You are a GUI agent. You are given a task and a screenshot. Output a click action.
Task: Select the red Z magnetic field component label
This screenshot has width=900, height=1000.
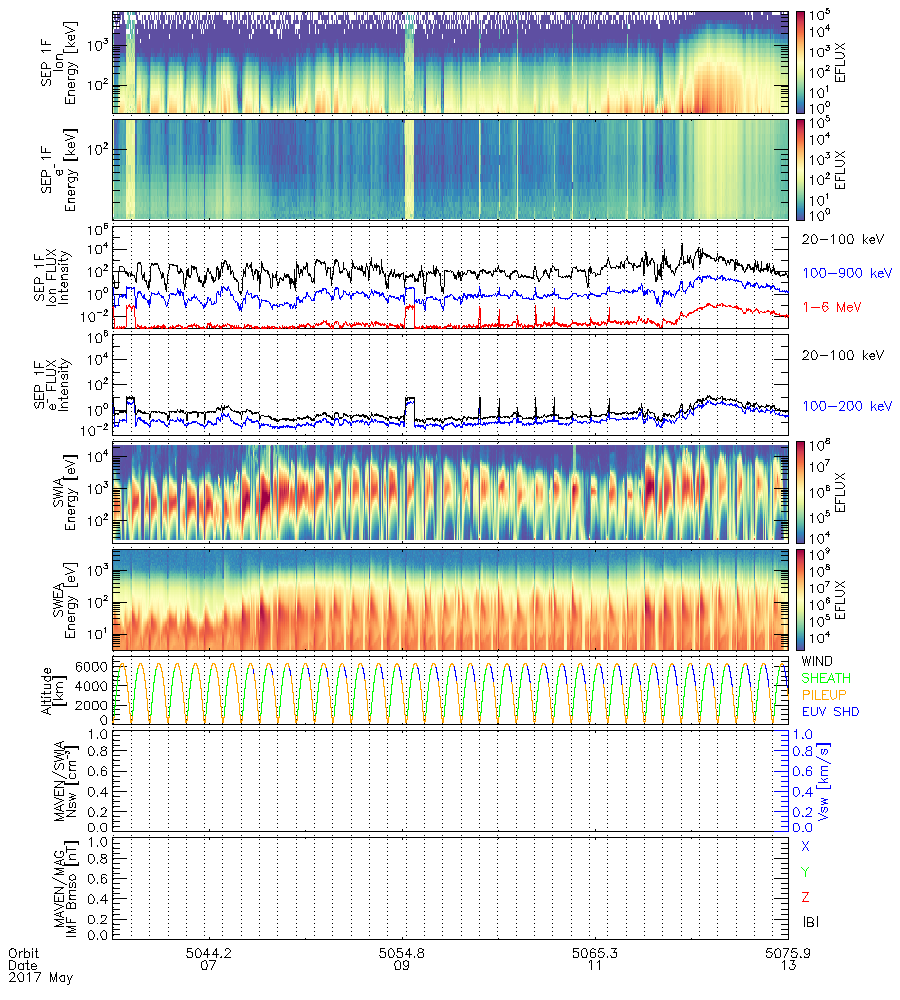pyautogui.click(x=806, y=896)
